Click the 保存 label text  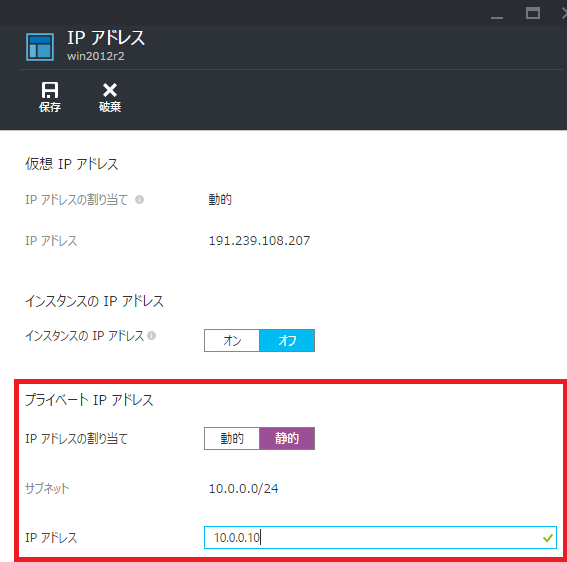point(50,107)
